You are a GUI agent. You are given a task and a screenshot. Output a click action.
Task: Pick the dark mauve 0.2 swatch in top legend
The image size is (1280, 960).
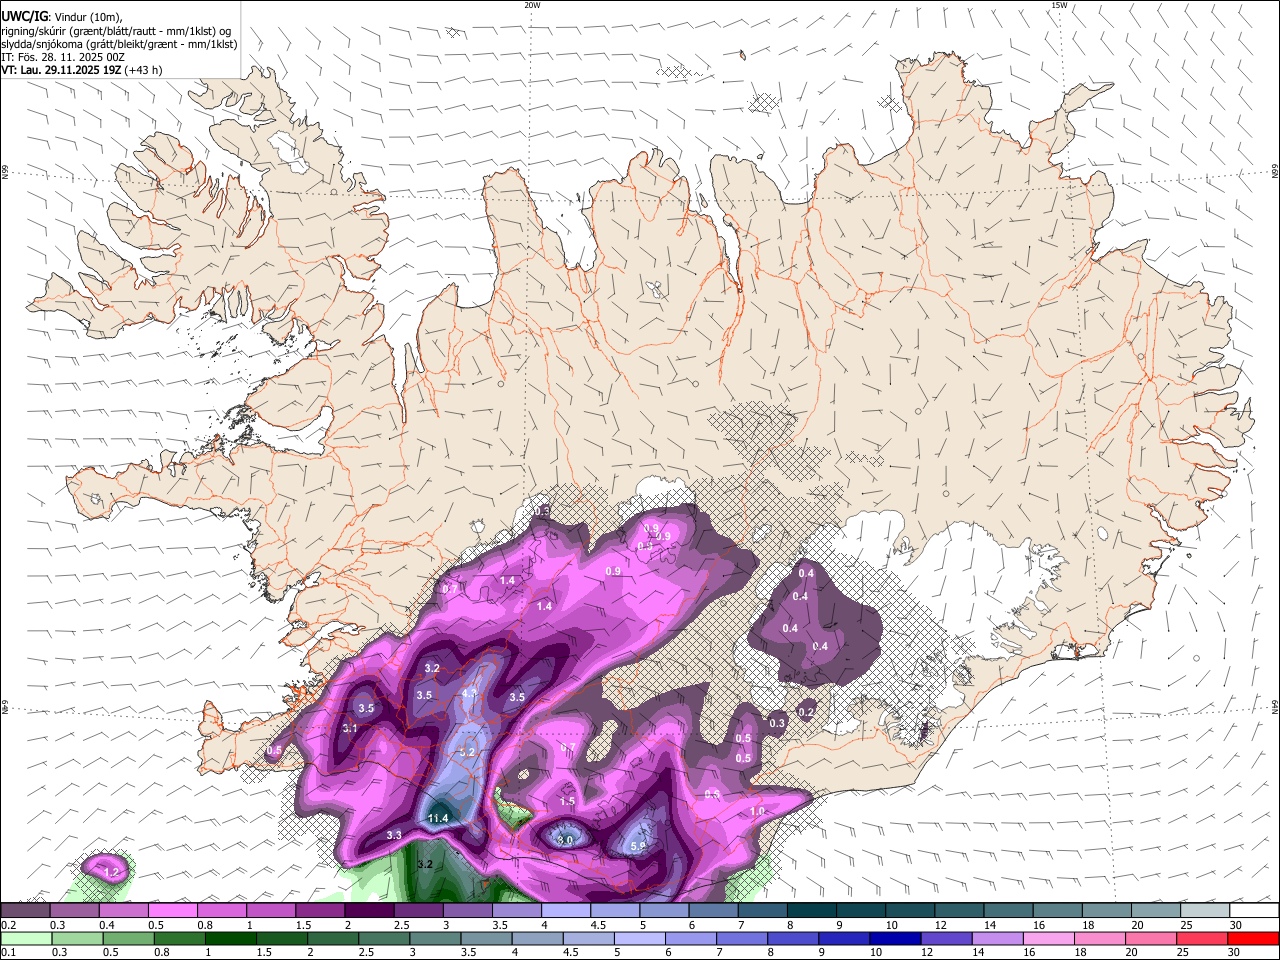[25, 910]
